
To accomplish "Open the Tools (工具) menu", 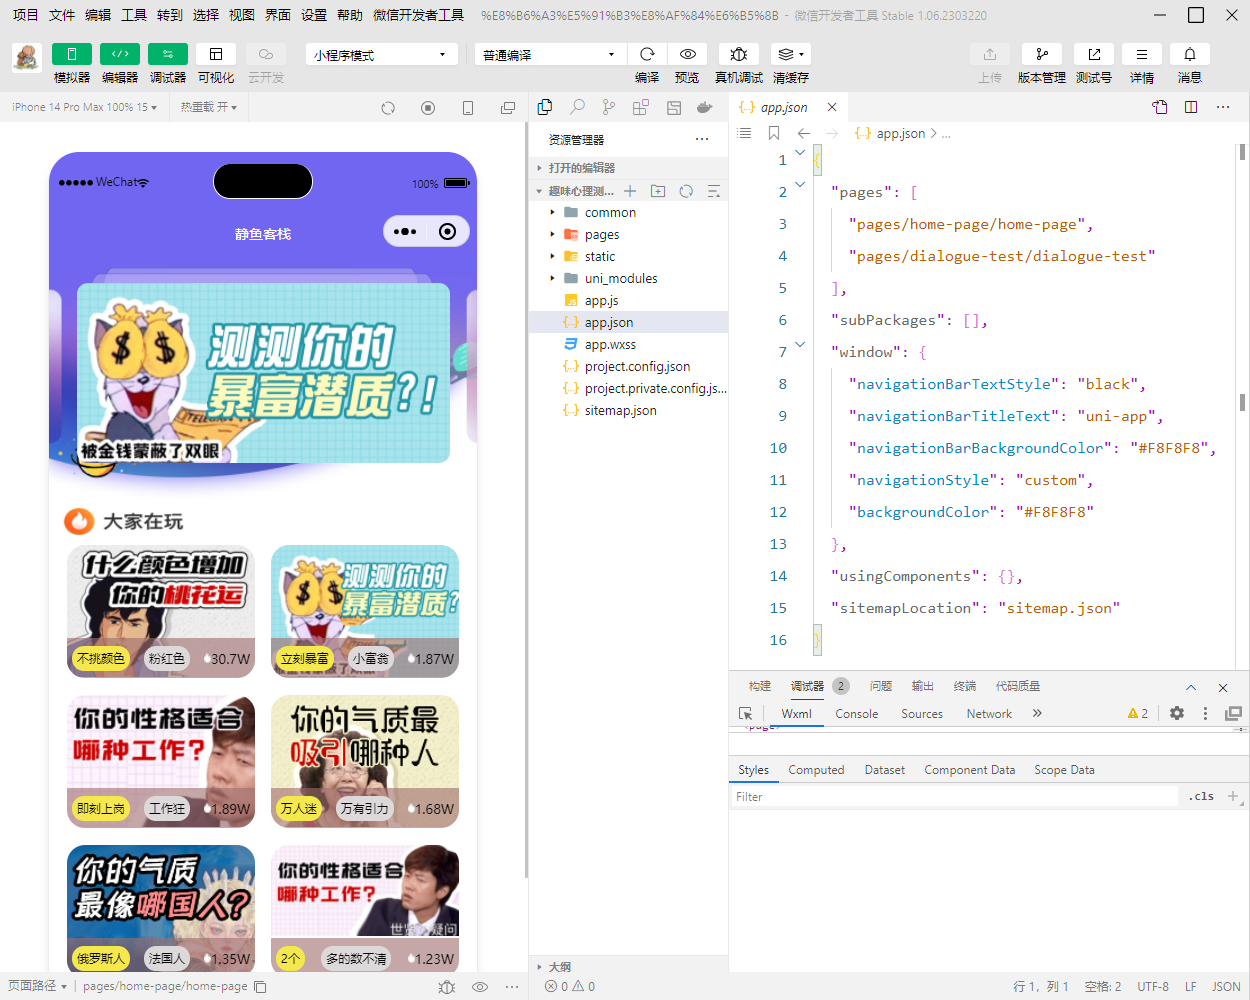I will coord(134,15).
